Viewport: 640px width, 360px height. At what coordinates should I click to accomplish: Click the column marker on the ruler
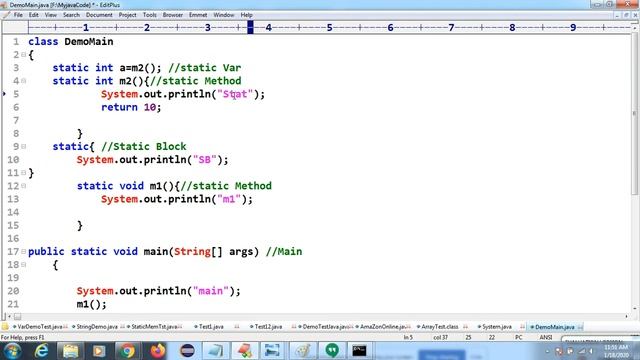click(250, 27)
